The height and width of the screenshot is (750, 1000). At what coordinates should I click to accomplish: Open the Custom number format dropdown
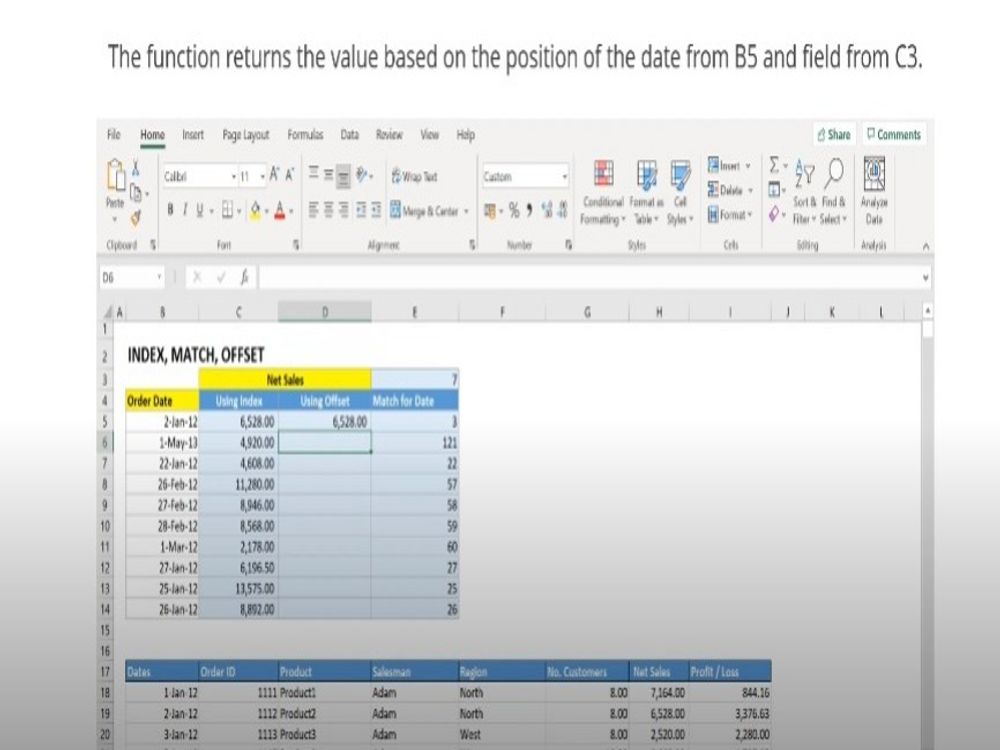tap(564, 177)
